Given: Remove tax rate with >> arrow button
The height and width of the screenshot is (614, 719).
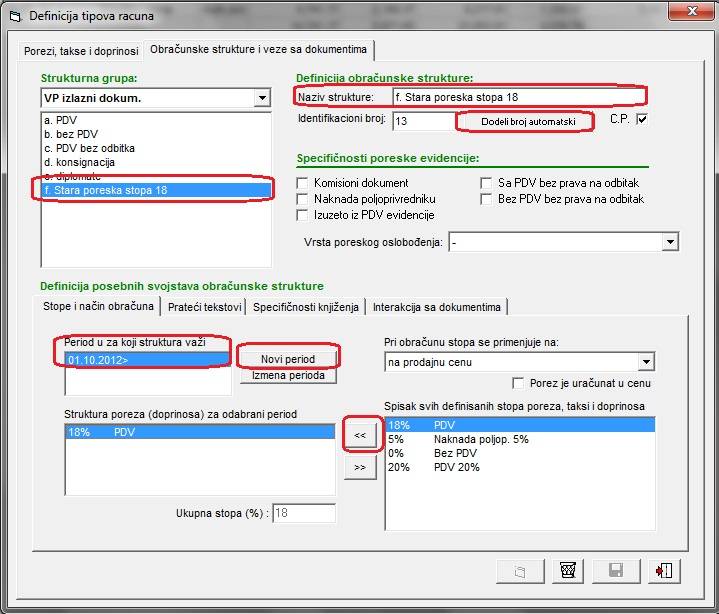Looking at the screenshot, I should tap(360, 467).
